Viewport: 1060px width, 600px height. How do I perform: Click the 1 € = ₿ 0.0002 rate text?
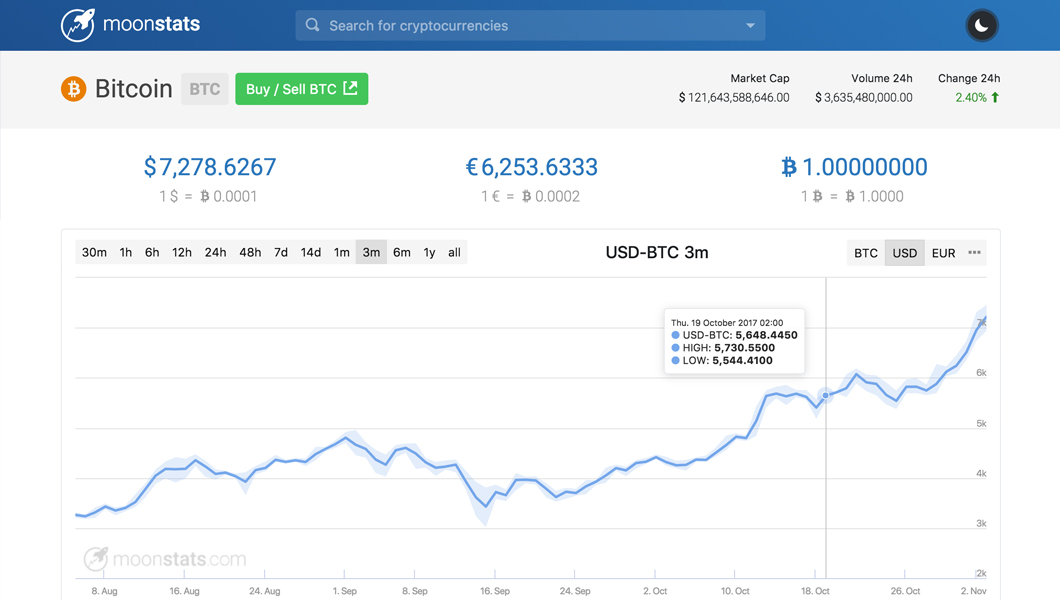(x=531, y=197)
